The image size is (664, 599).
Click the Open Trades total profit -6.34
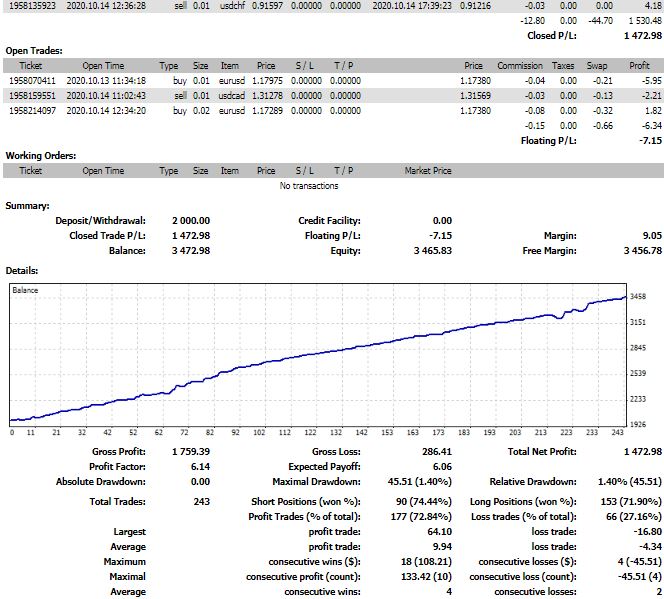tap(651, 126)
